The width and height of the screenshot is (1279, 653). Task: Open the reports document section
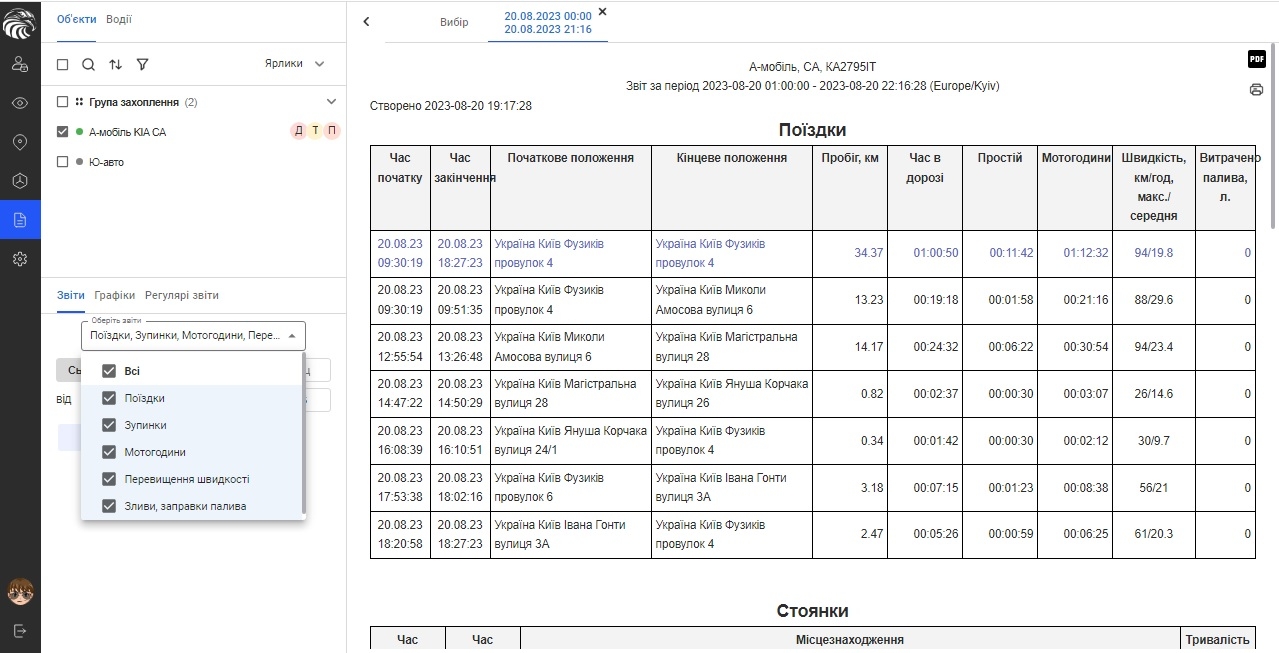point(20,220)
